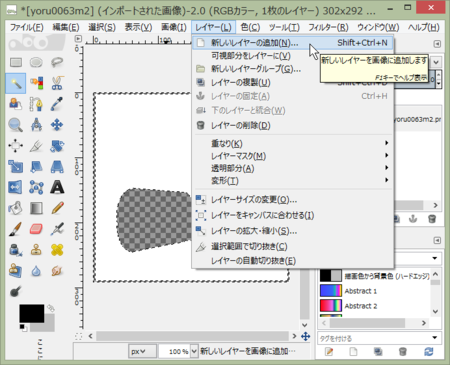Select the Paintbrush tool
The height and width of the screenshot is (365, 450).
(16, 229)
